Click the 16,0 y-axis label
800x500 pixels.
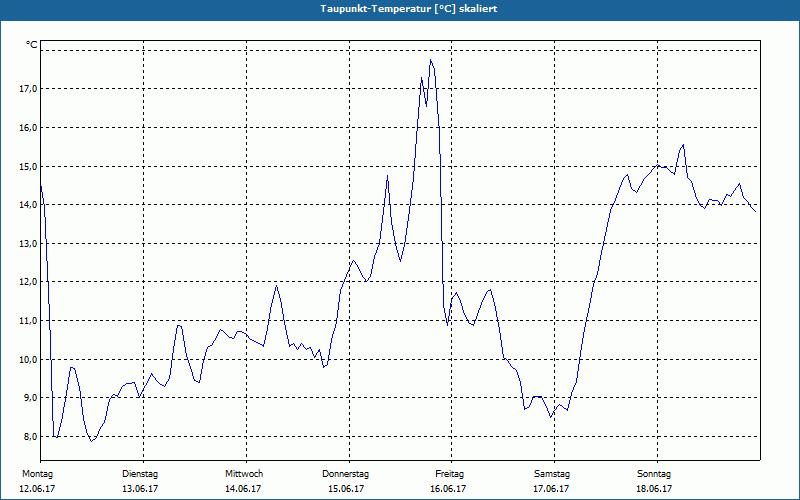pyautogui.click(x=29, y=128)
